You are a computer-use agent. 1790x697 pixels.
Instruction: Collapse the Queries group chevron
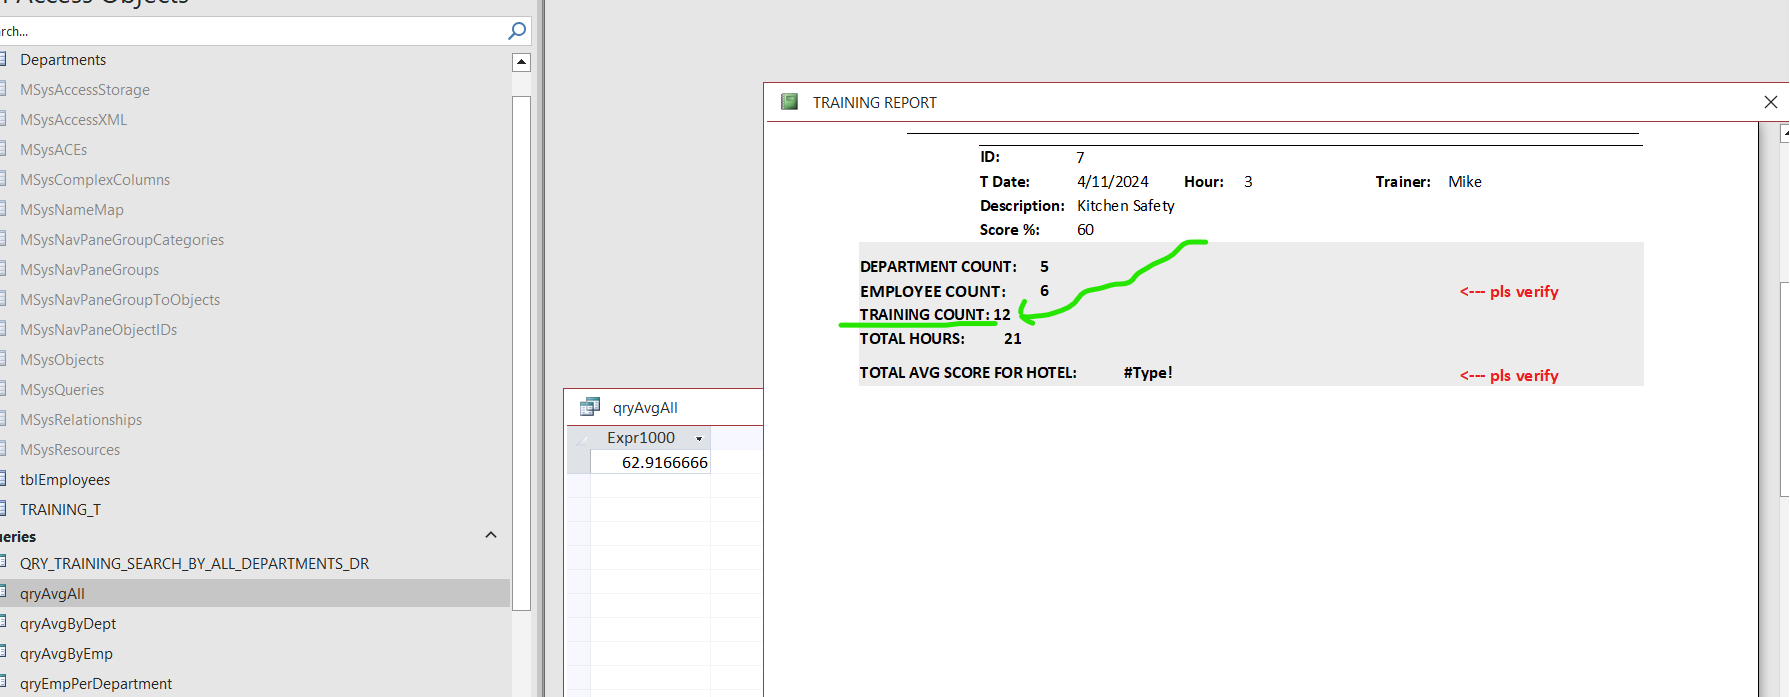coord(491,535)
